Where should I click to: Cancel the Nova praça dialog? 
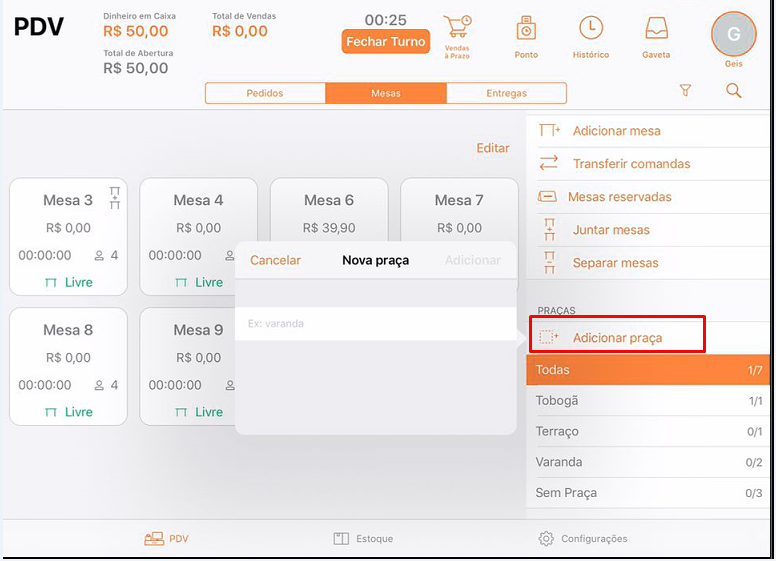tap(275, 260)
